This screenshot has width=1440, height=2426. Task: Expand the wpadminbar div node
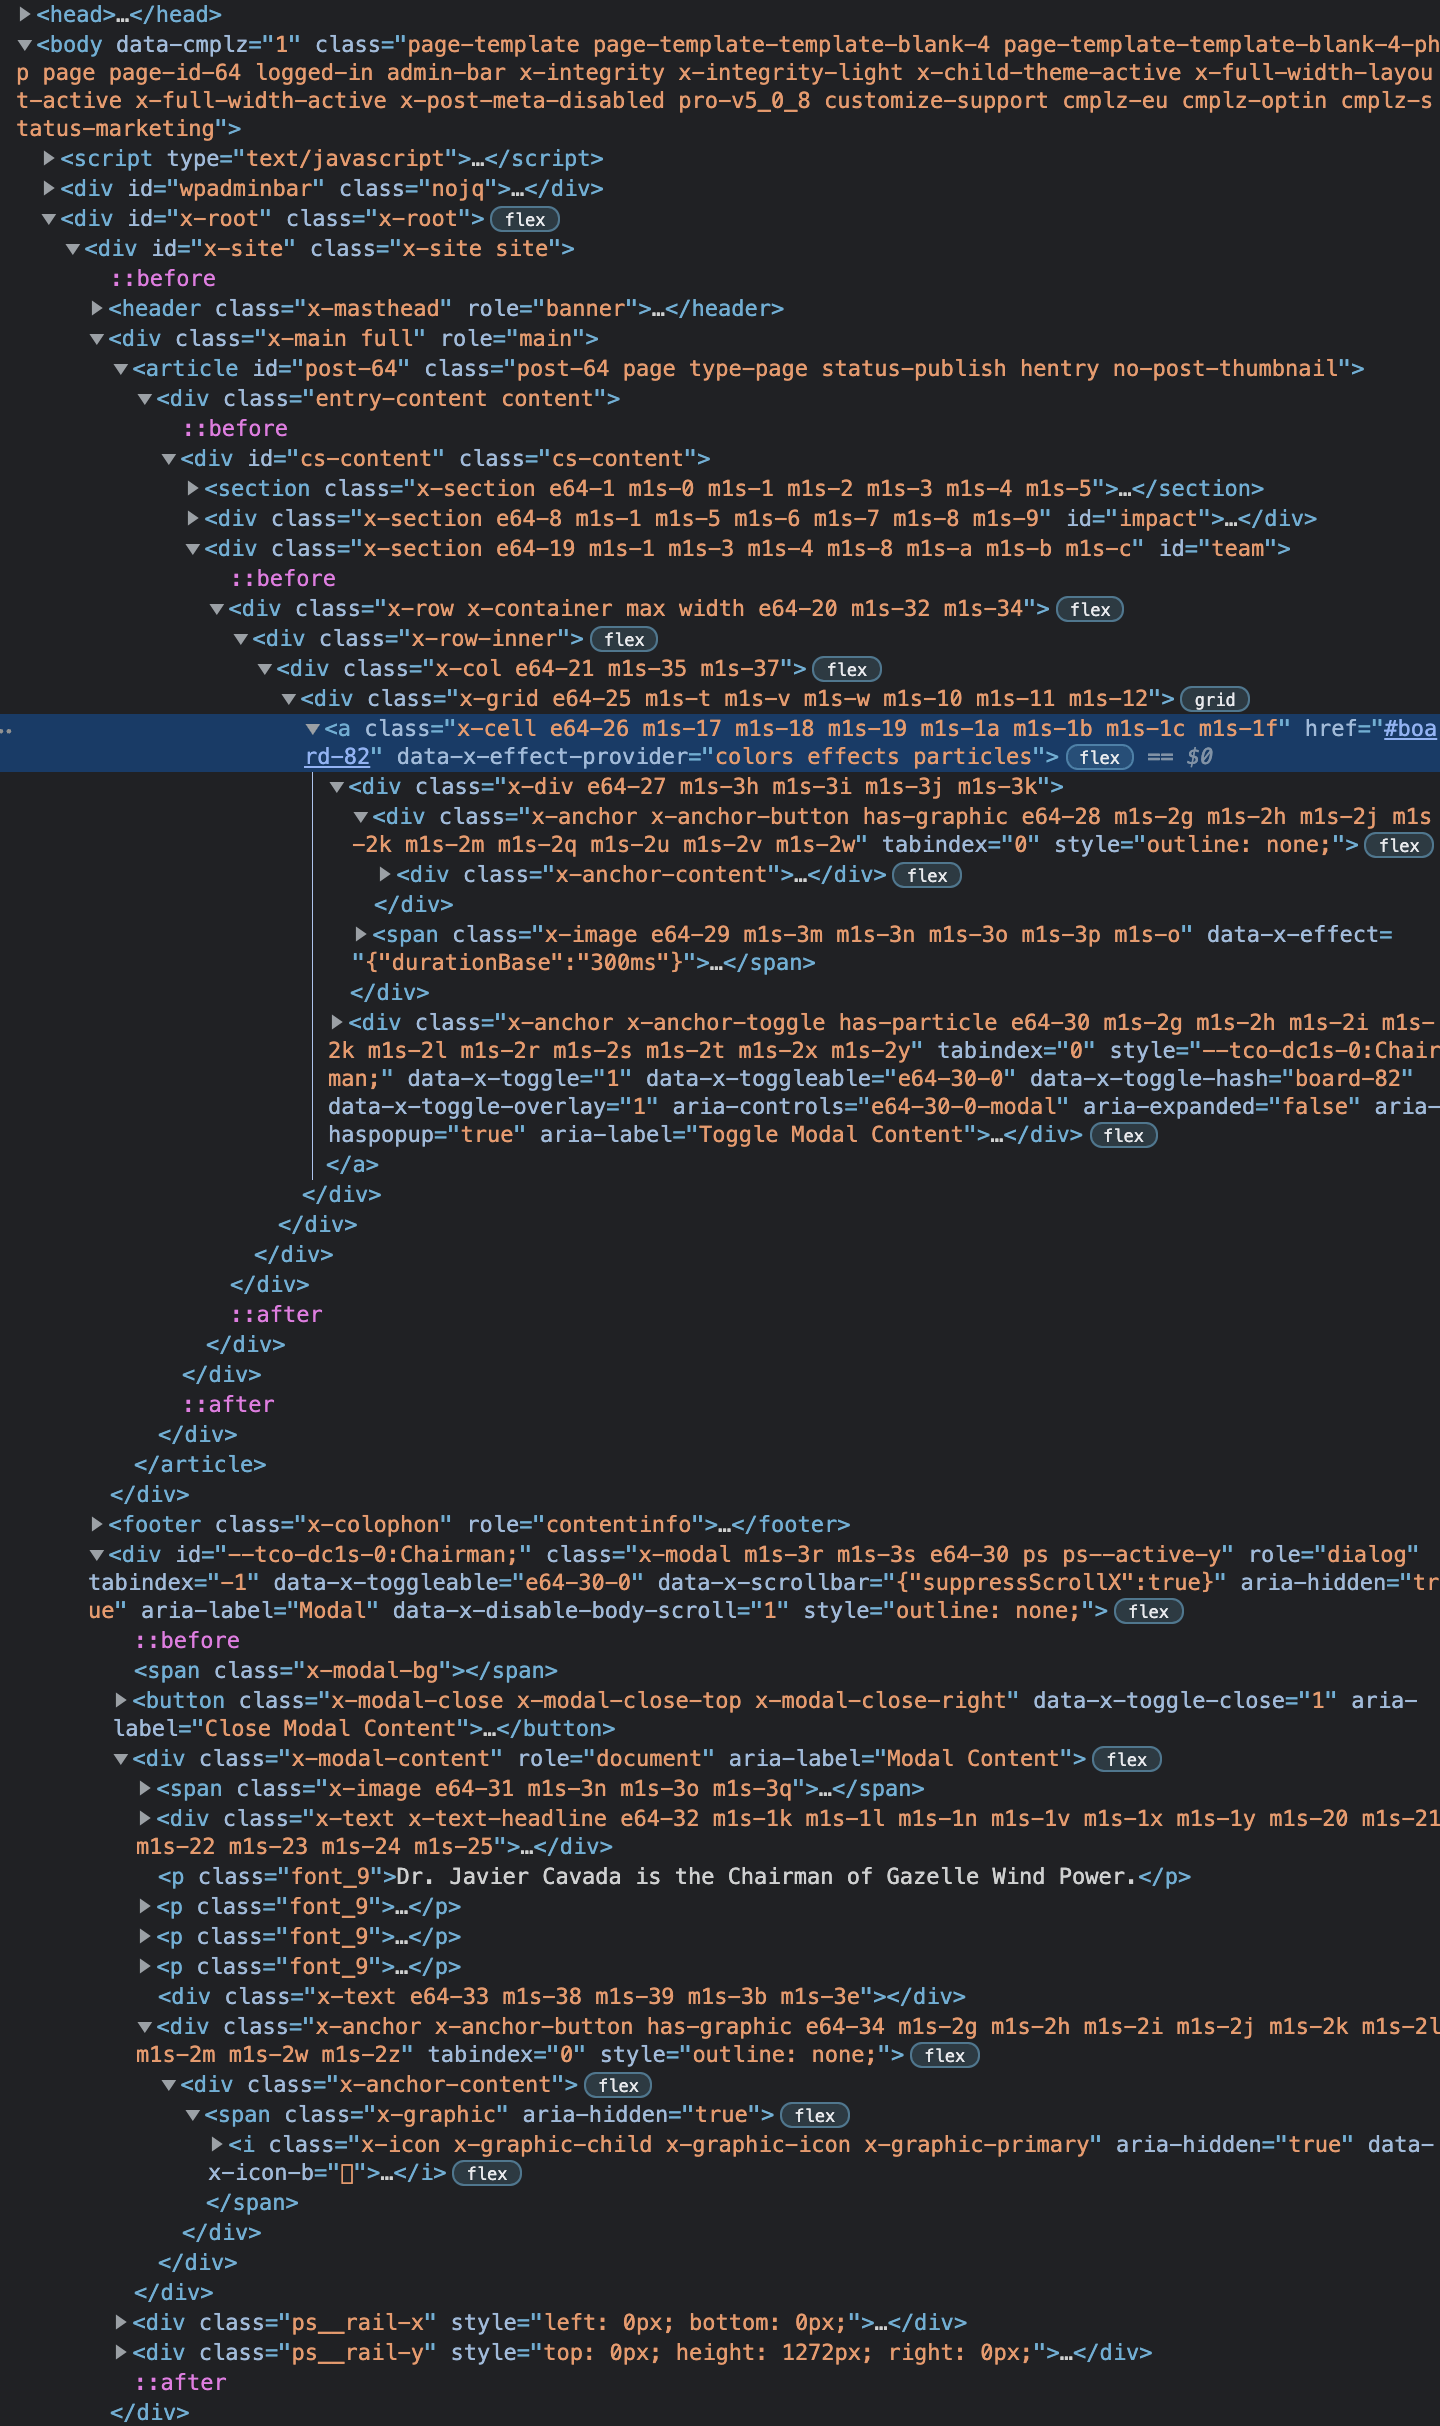(49, 188)
